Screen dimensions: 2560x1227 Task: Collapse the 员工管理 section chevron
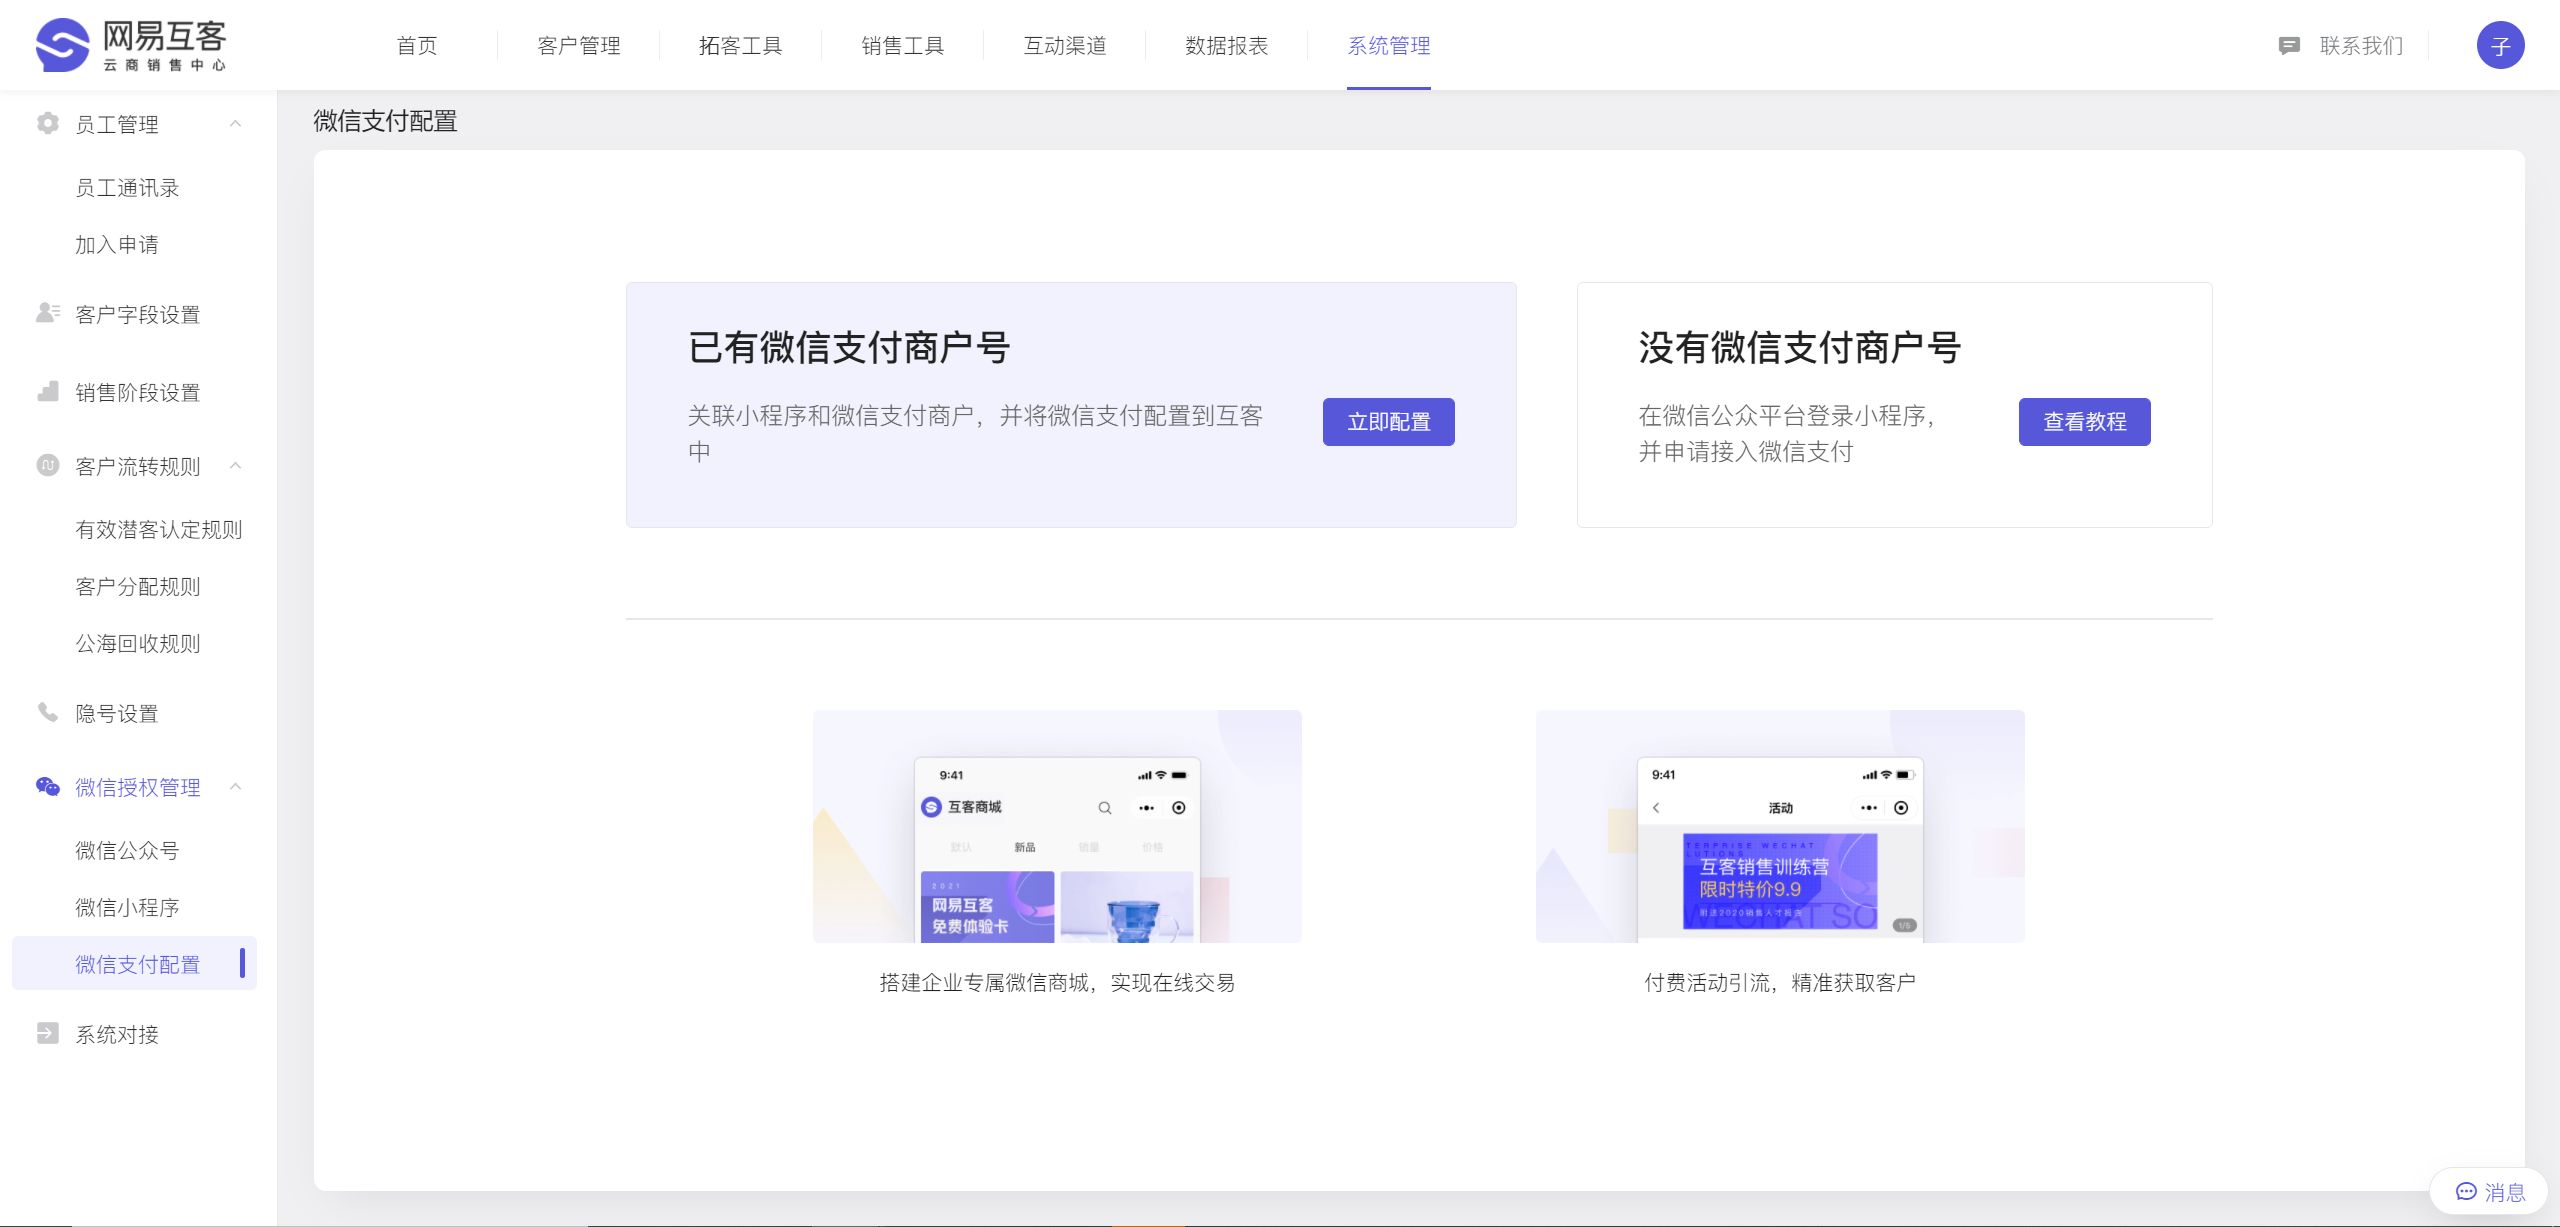pos(236,124)
